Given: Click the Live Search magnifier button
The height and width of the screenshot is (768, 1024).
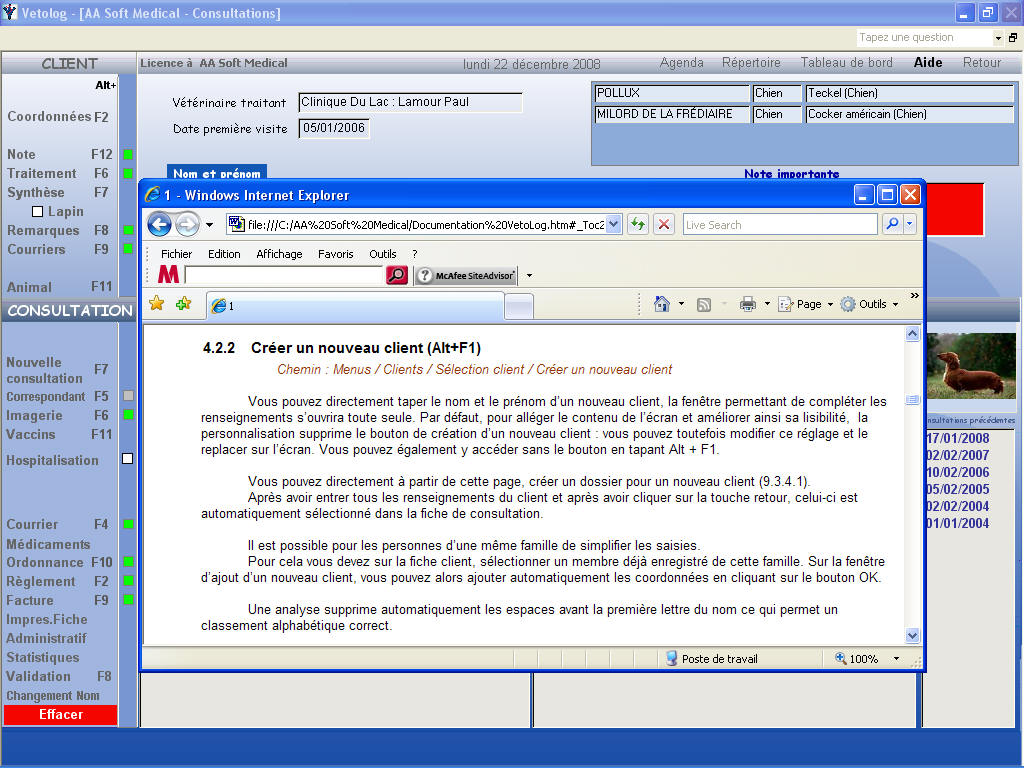Looking at the screenshot, I should (892, 225).
